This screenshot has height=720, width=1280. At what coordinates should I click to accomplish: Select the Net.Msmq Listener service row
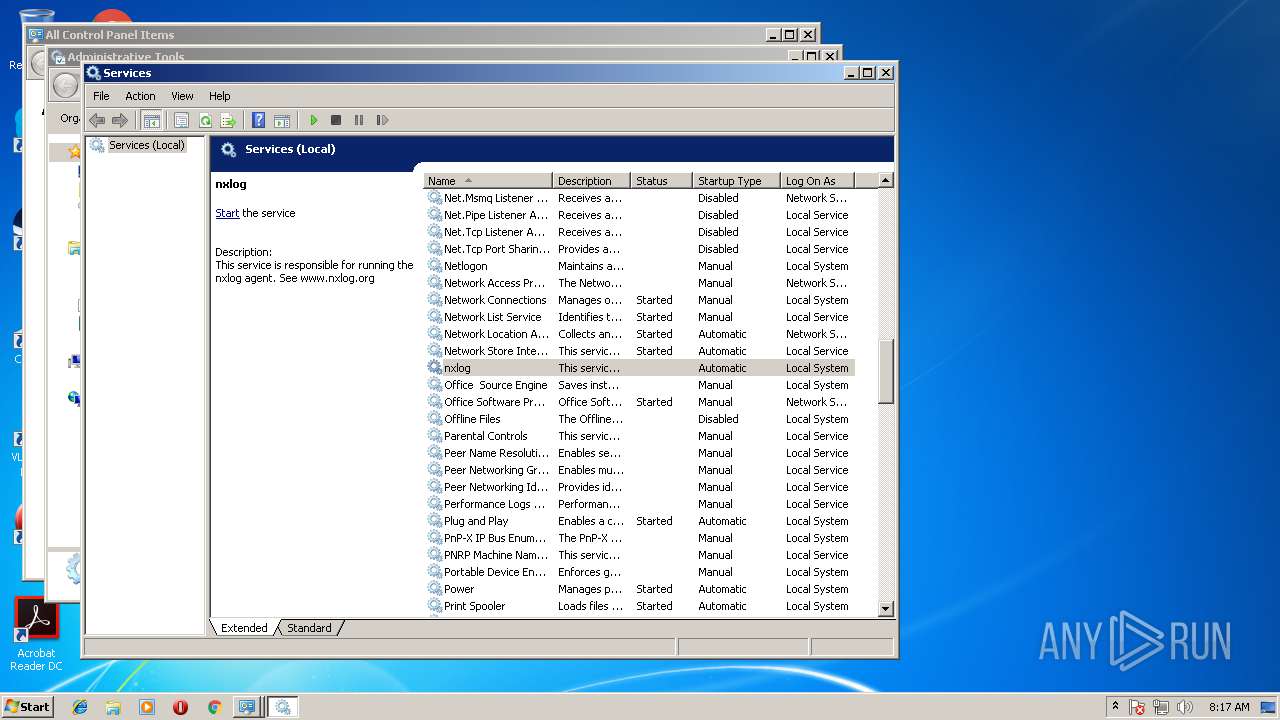pyautogui.click(x=640, y=198)
